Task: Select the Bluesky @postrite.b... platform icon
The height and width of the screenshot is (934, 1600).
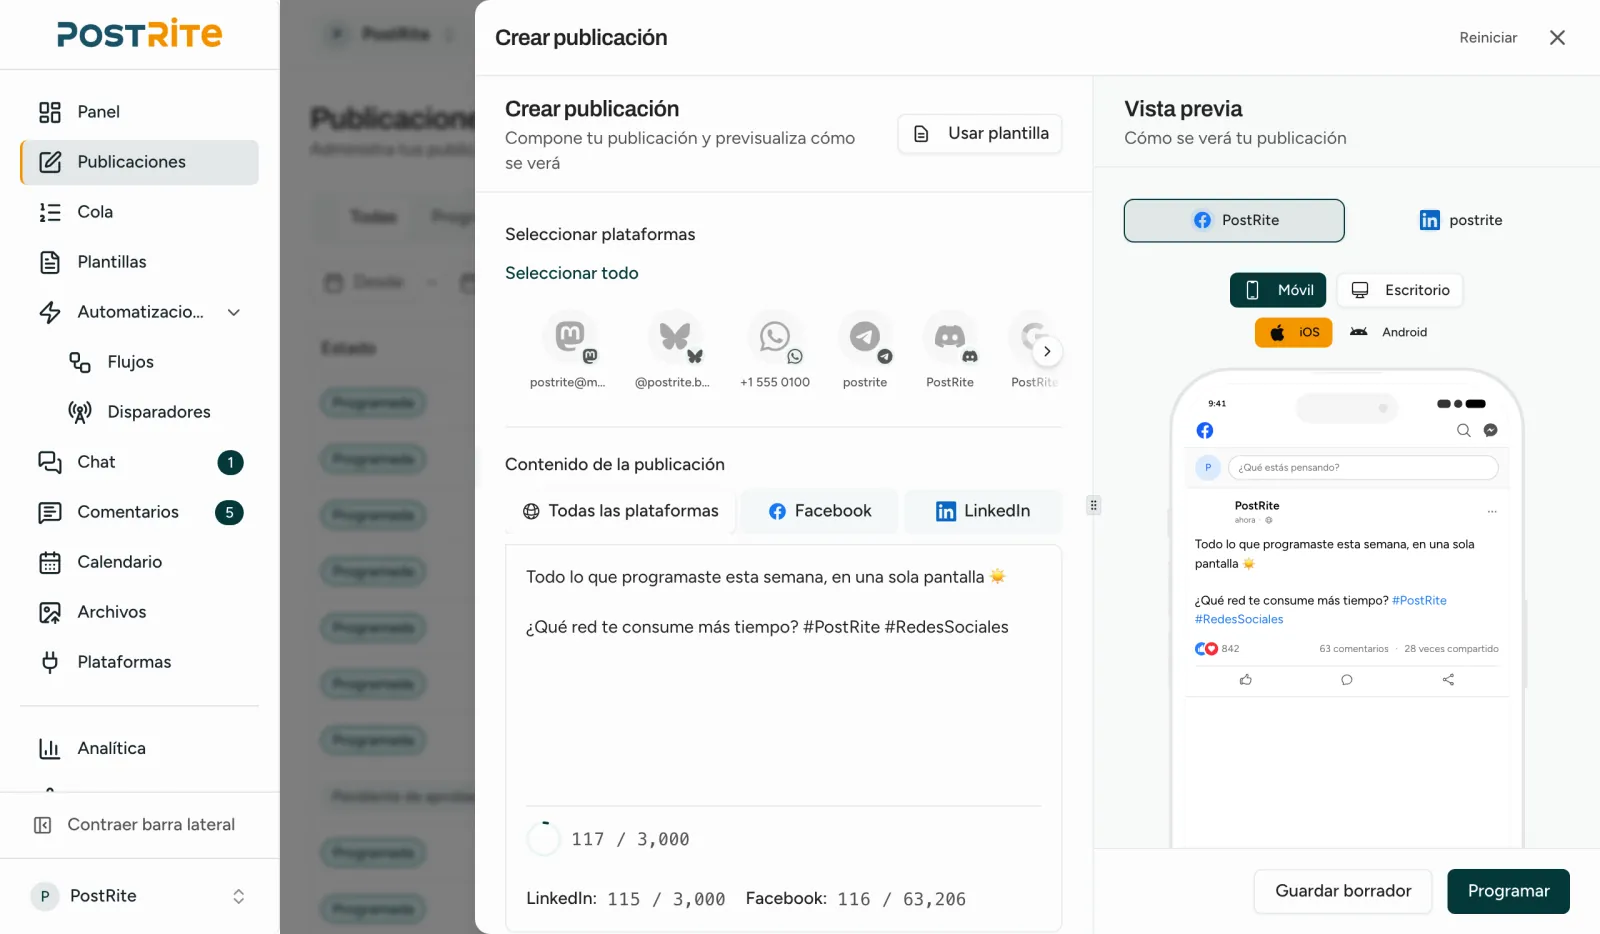Action: pos(675,337)
